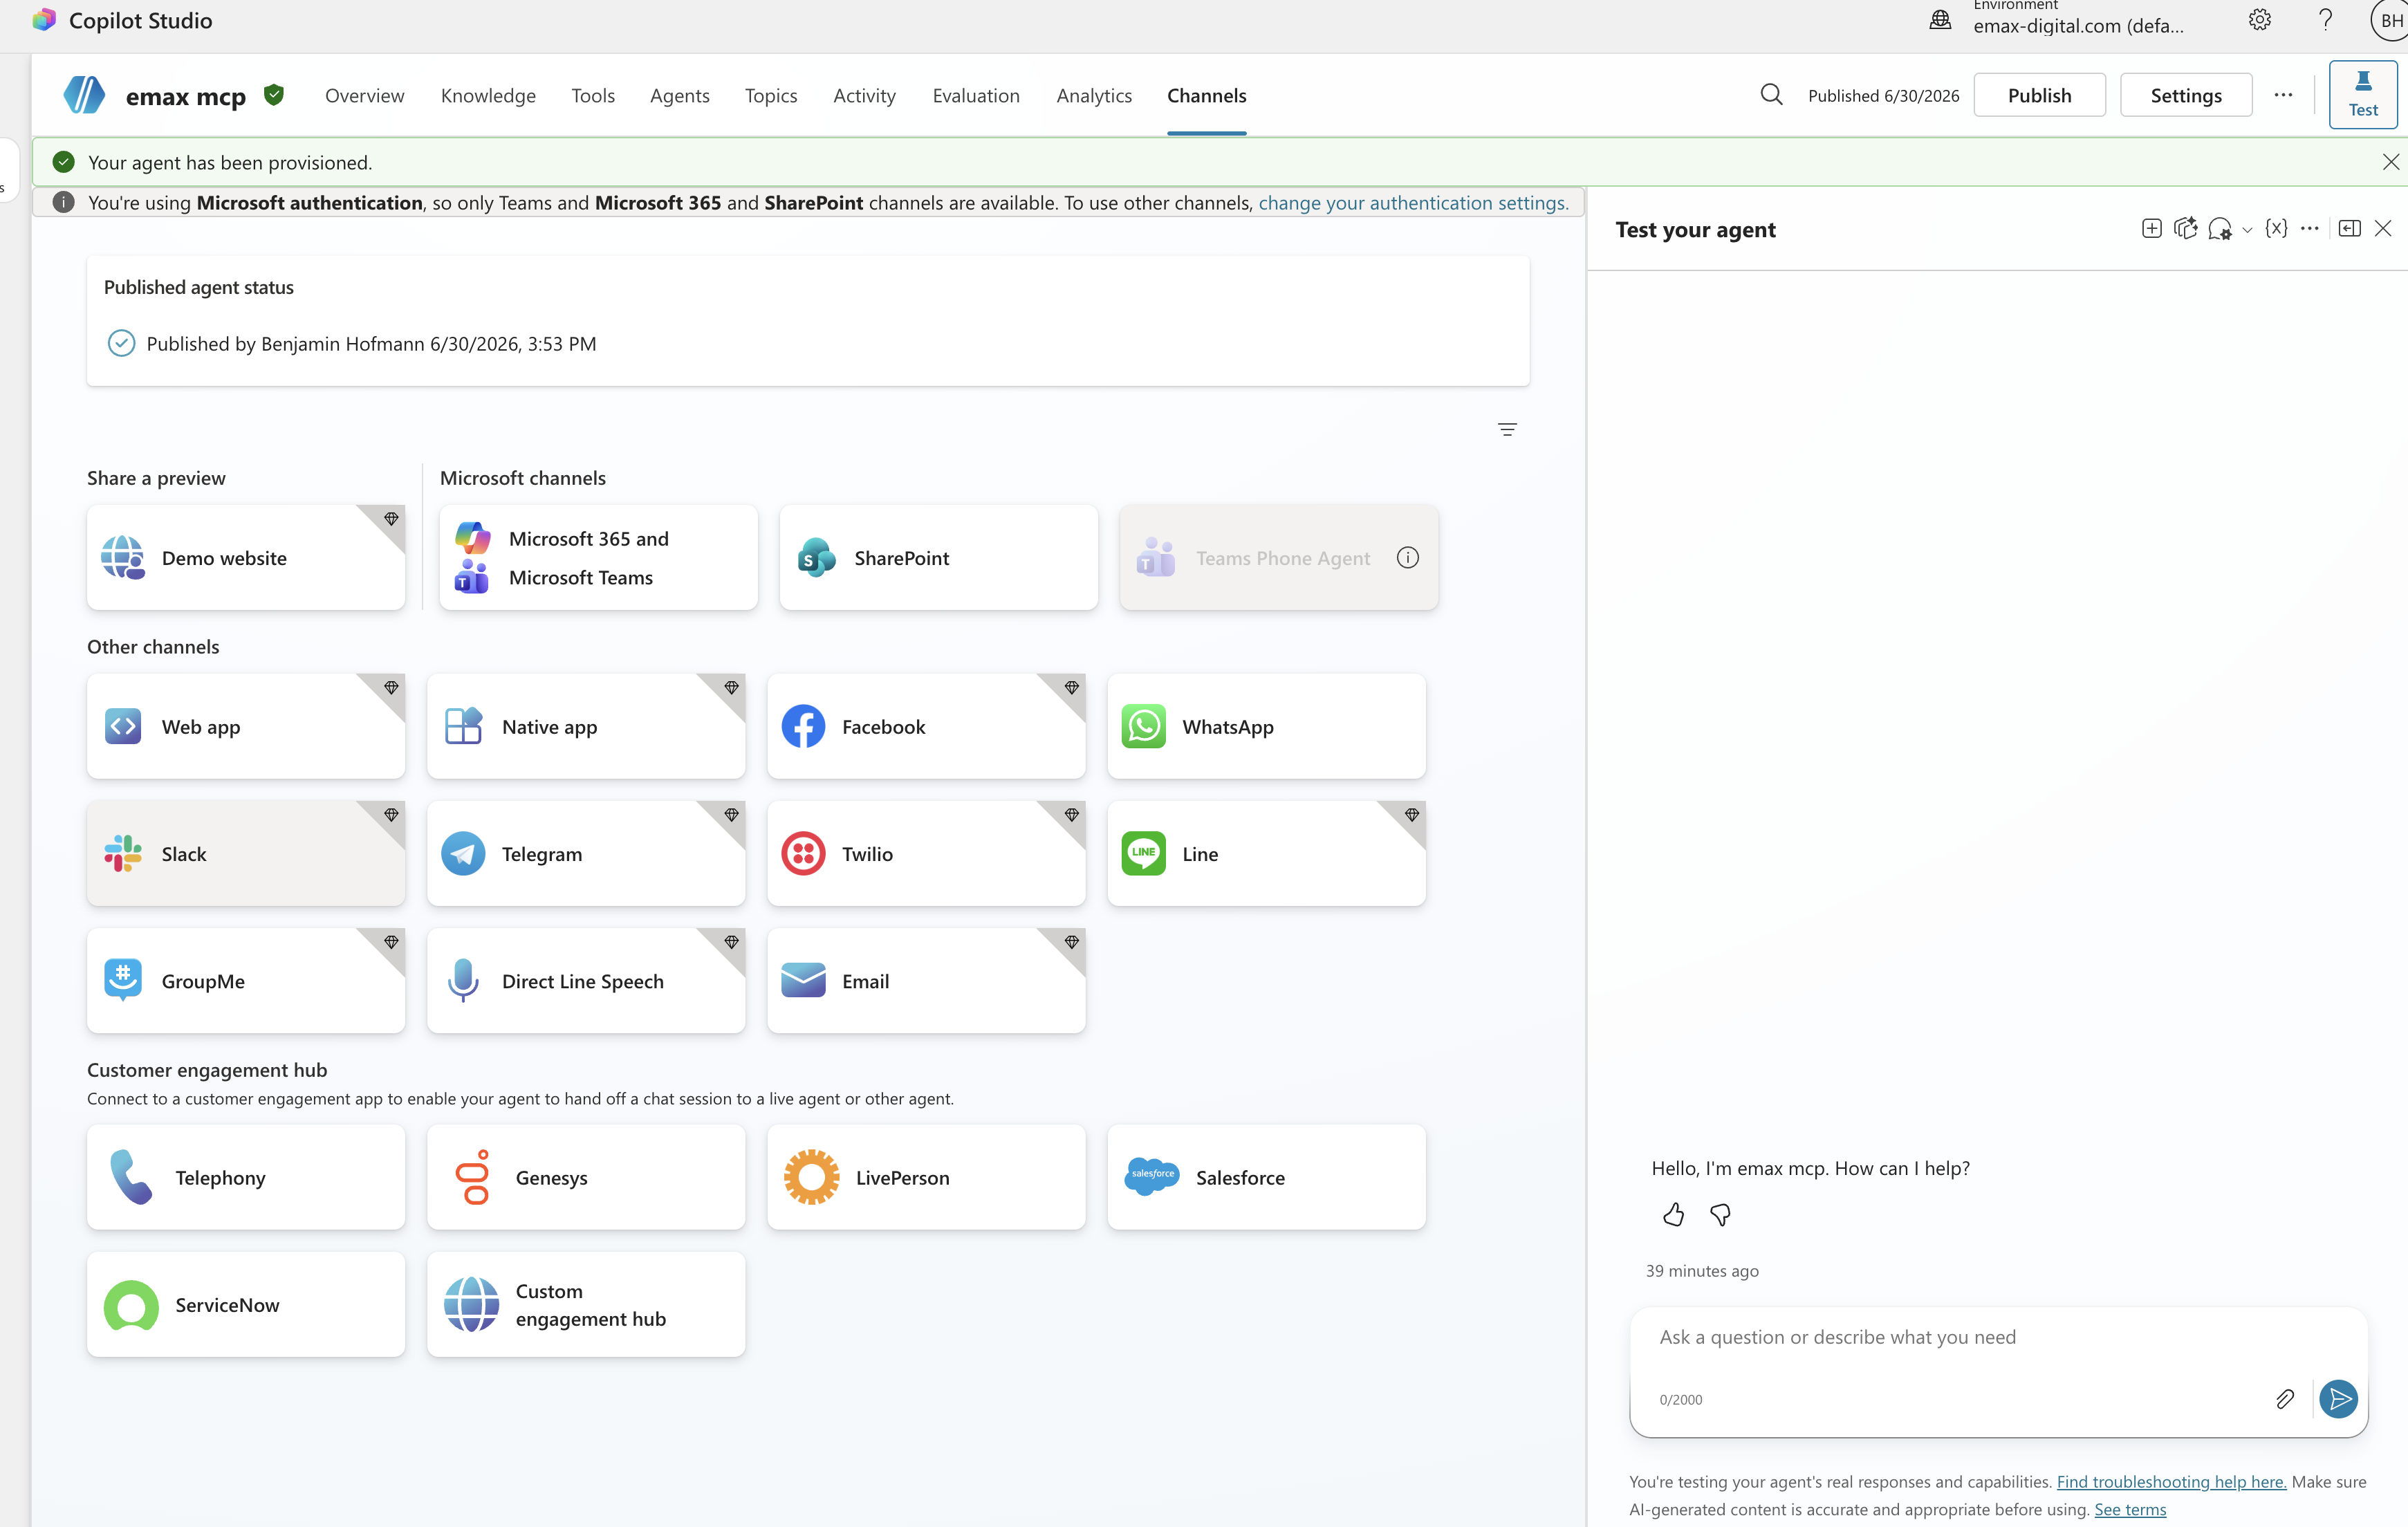Go to the Topics tab
2408x1527 pixels.
[x=771, y=95]
